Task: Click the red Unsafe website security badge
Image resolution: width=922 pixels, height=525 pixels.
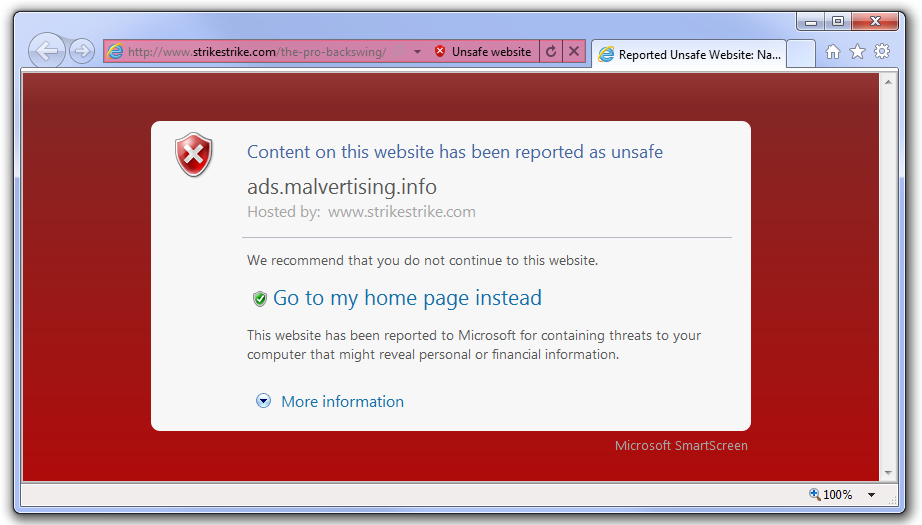Action: (x=483, y=52)
